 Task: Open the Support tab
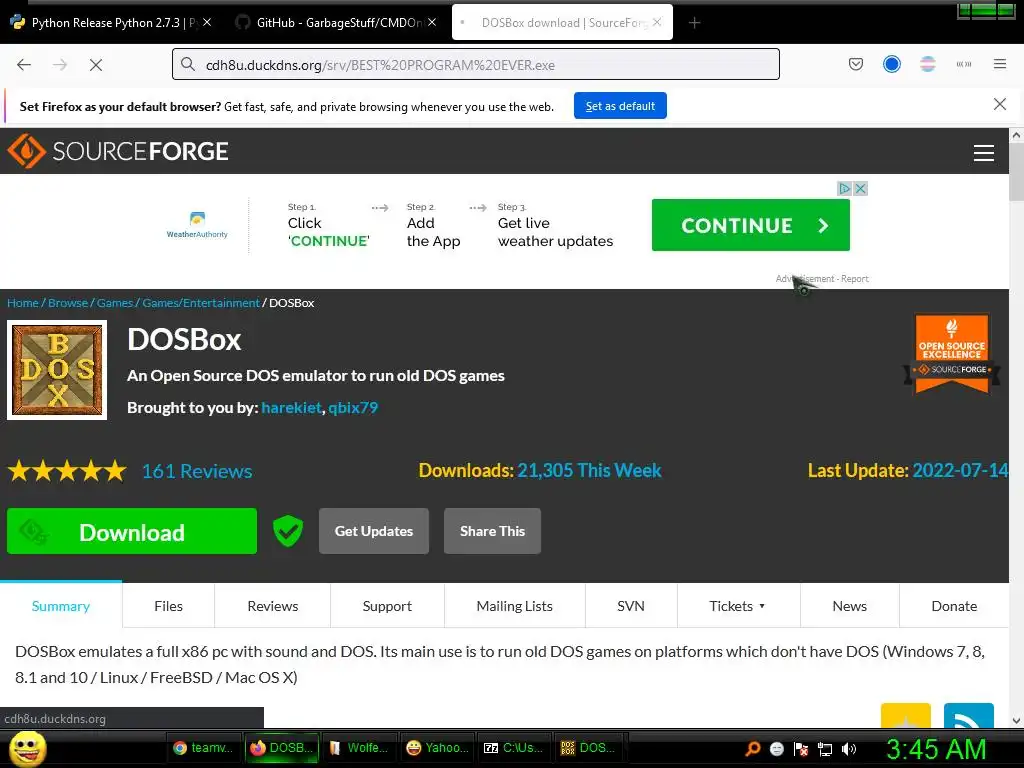[x=387, y=606]
